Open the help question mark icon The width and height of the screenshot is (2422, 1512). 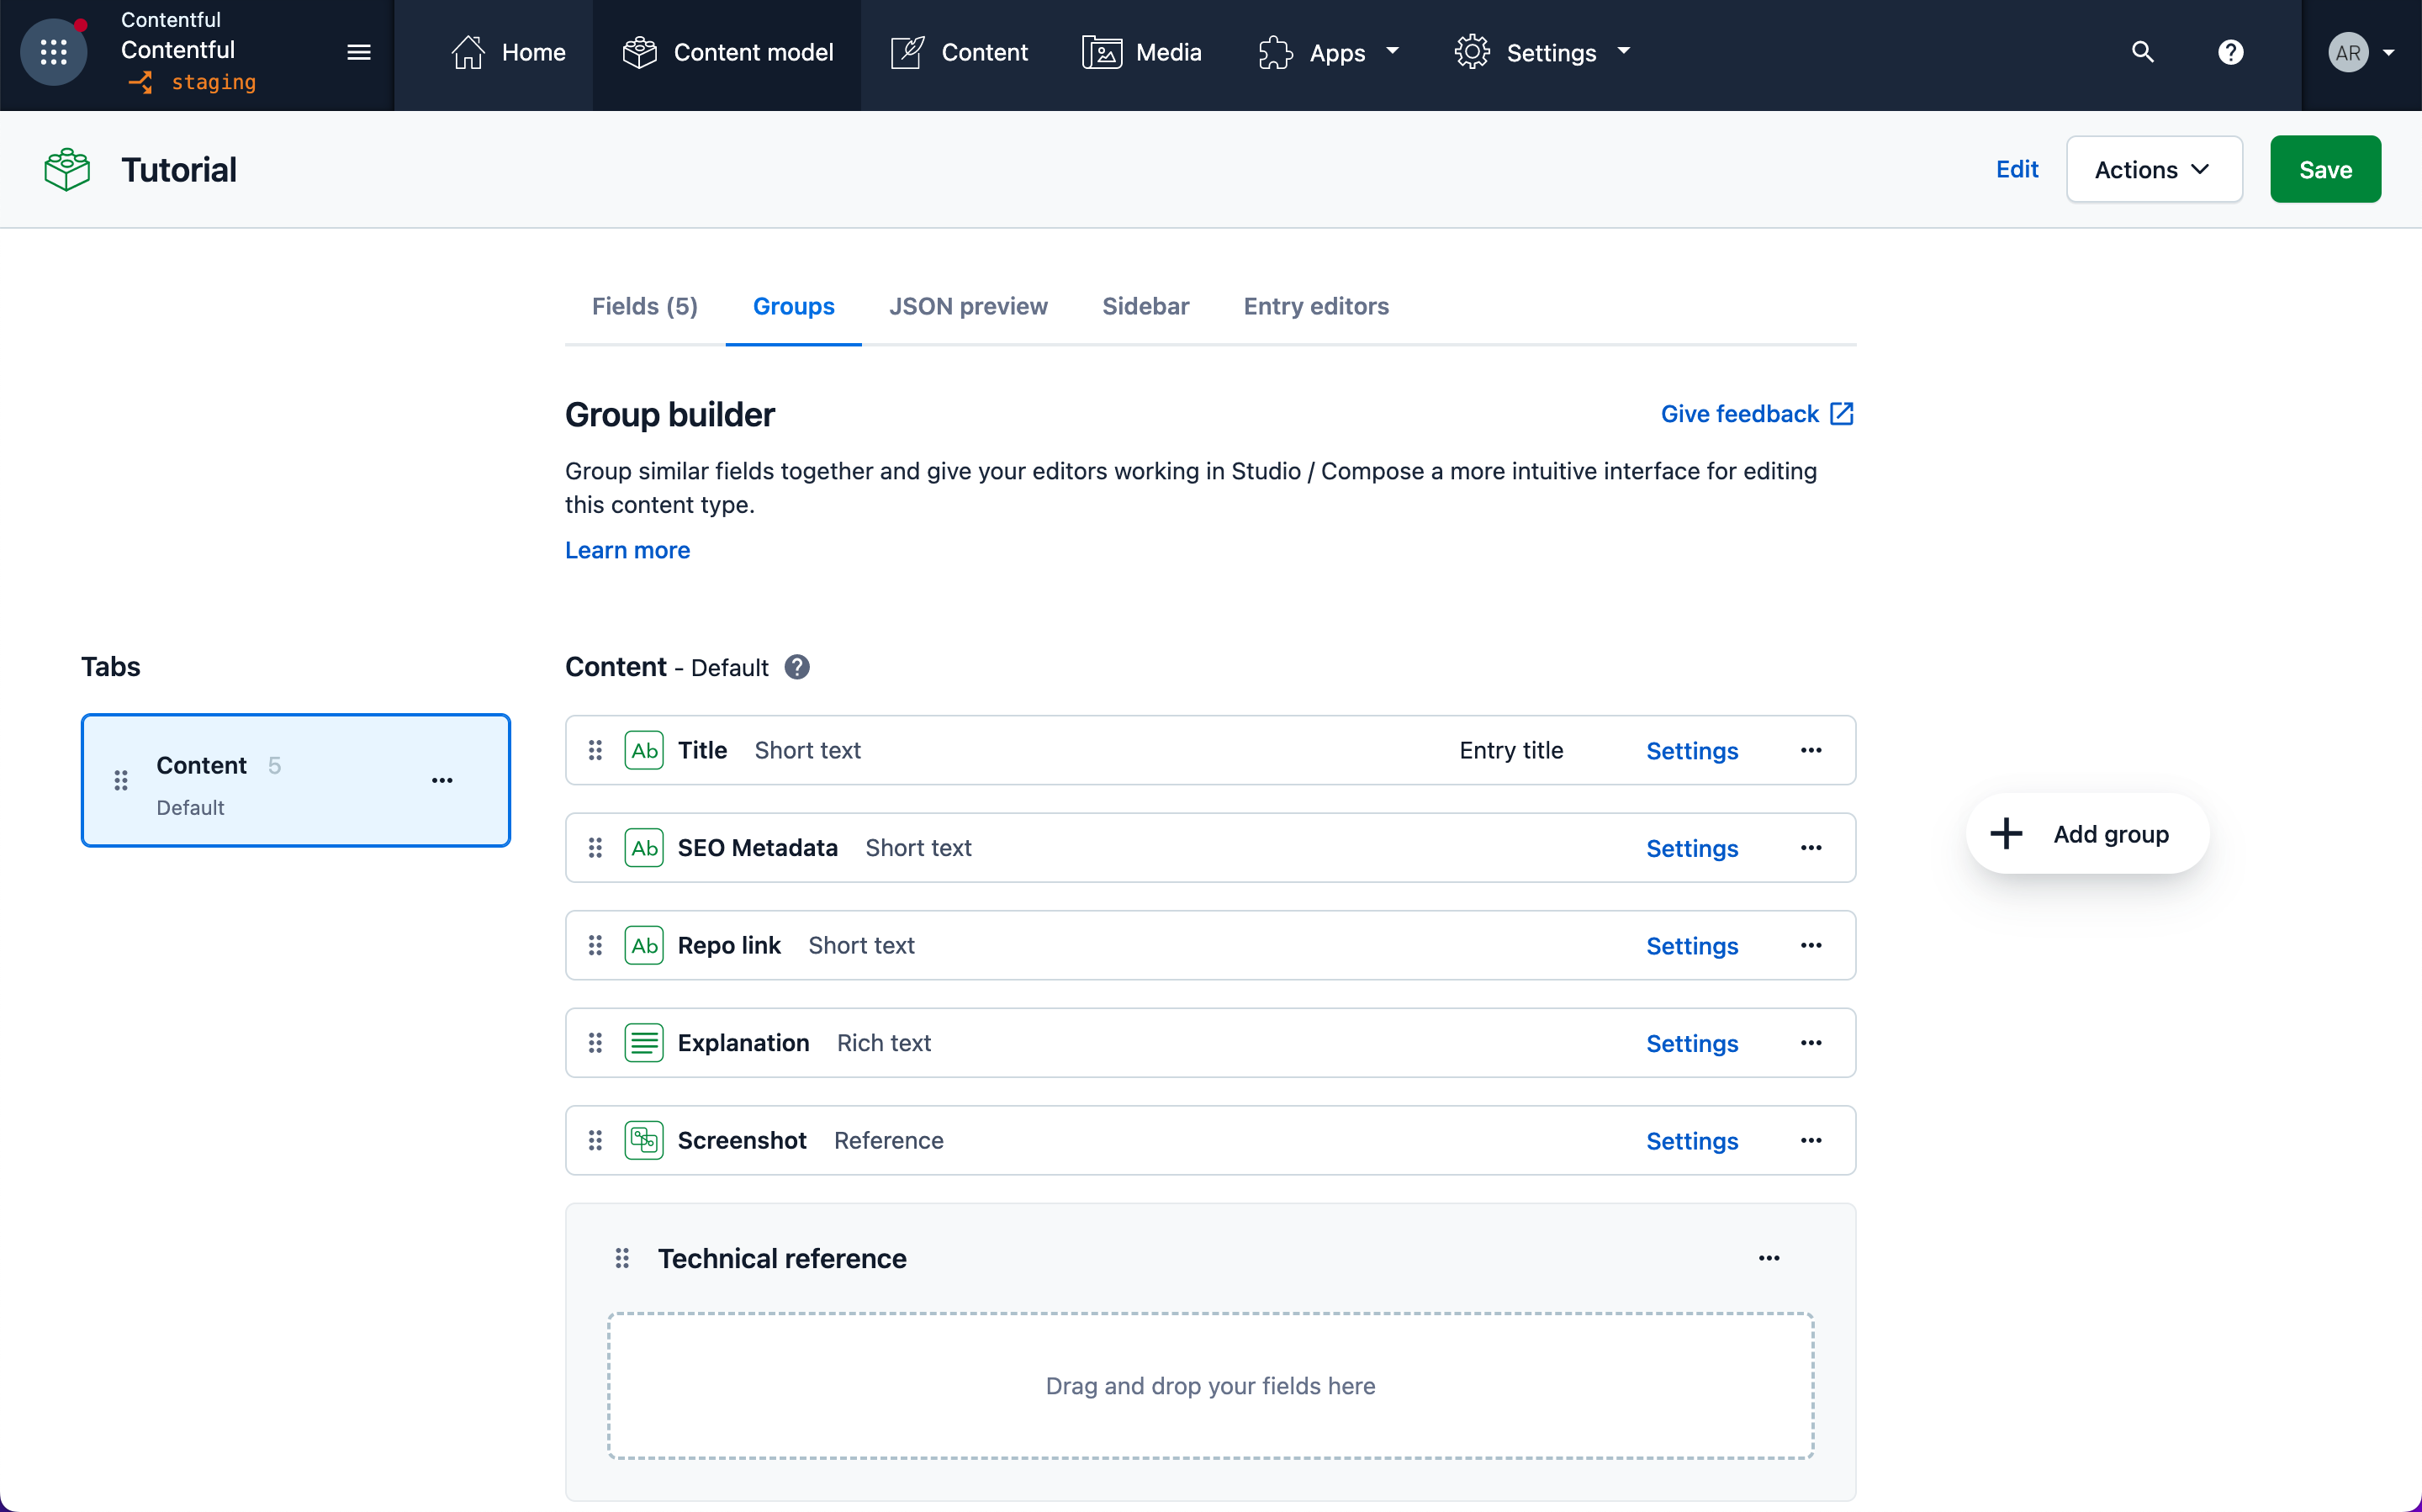[2231, 52]
